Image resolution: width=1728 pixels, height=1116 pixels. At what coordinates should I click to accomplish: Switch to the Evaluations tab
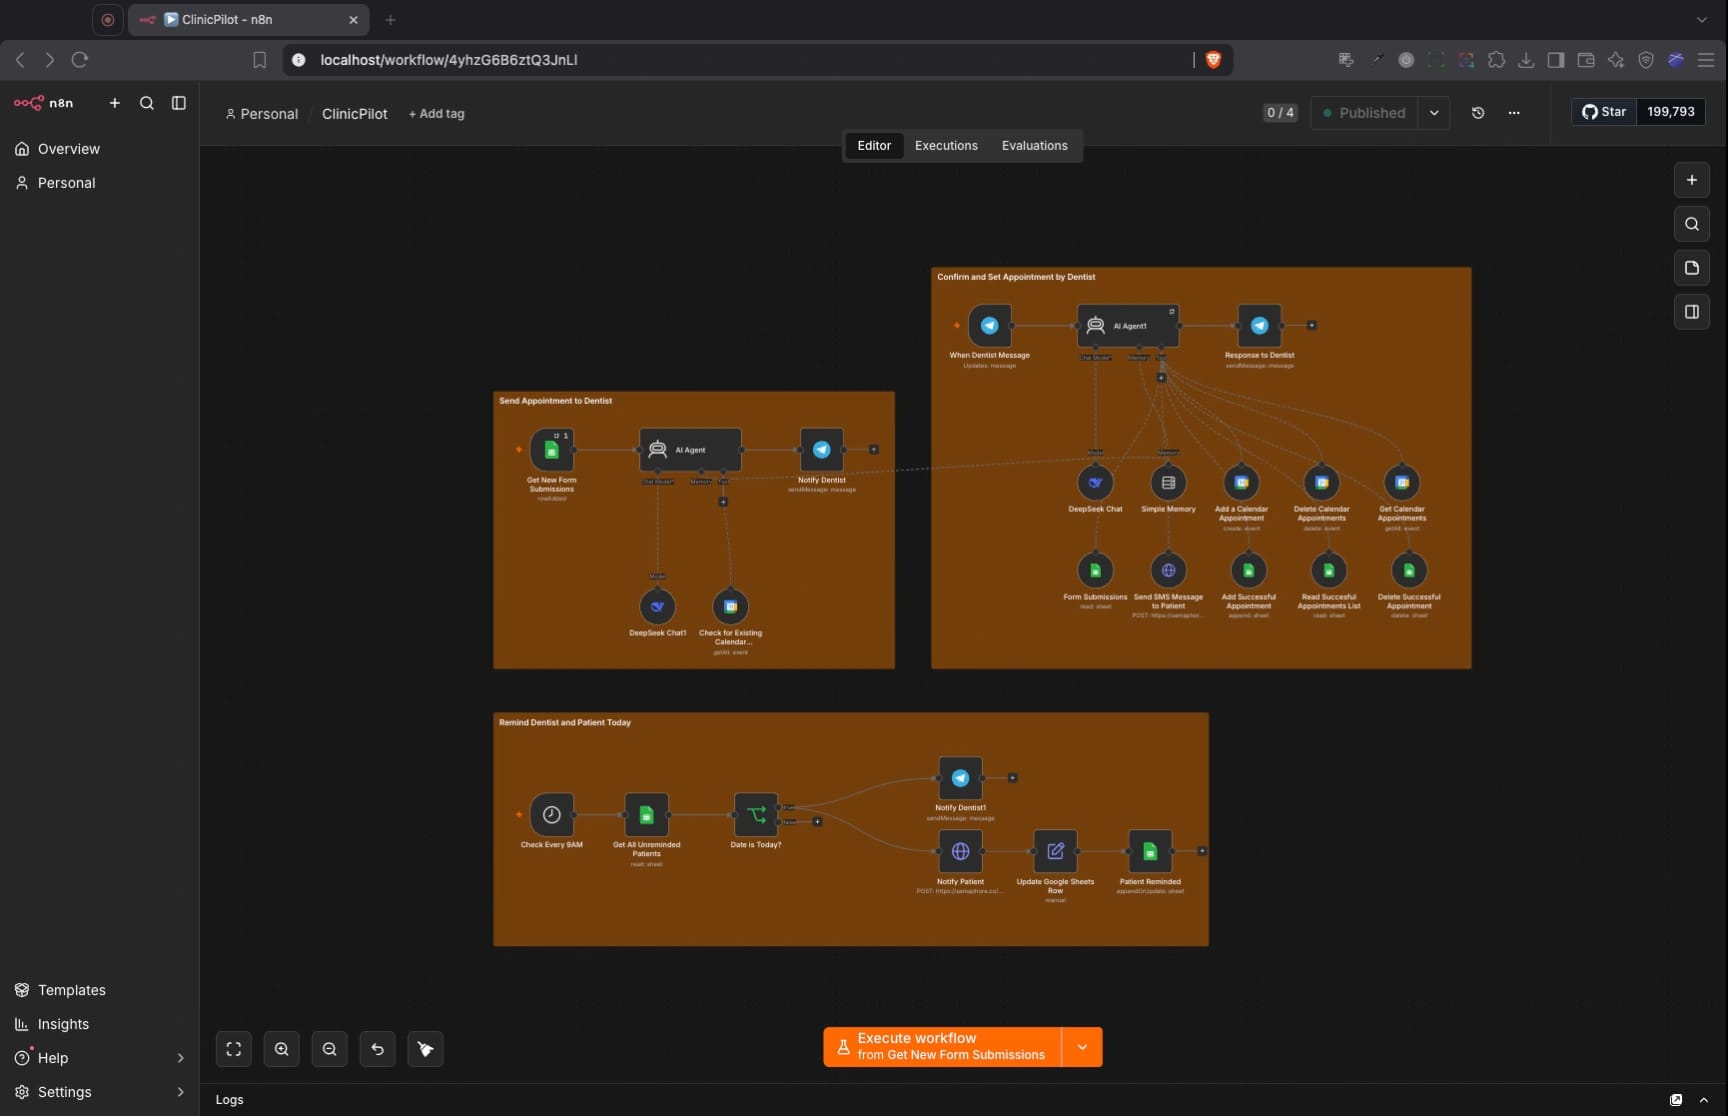1034,146
